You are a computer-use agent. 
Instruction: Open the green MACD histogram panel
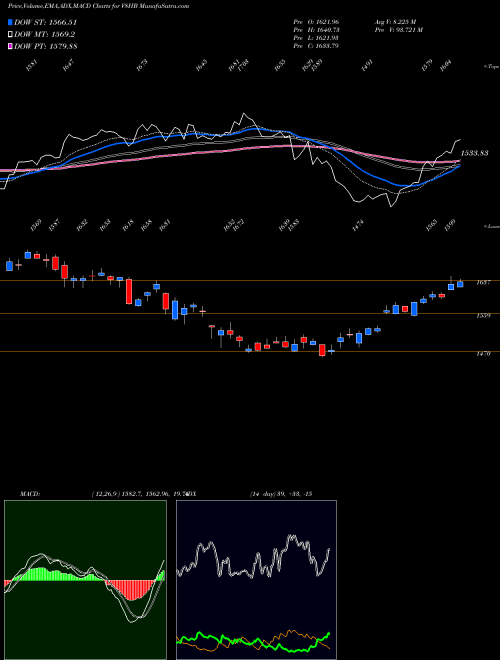[85, 580]
